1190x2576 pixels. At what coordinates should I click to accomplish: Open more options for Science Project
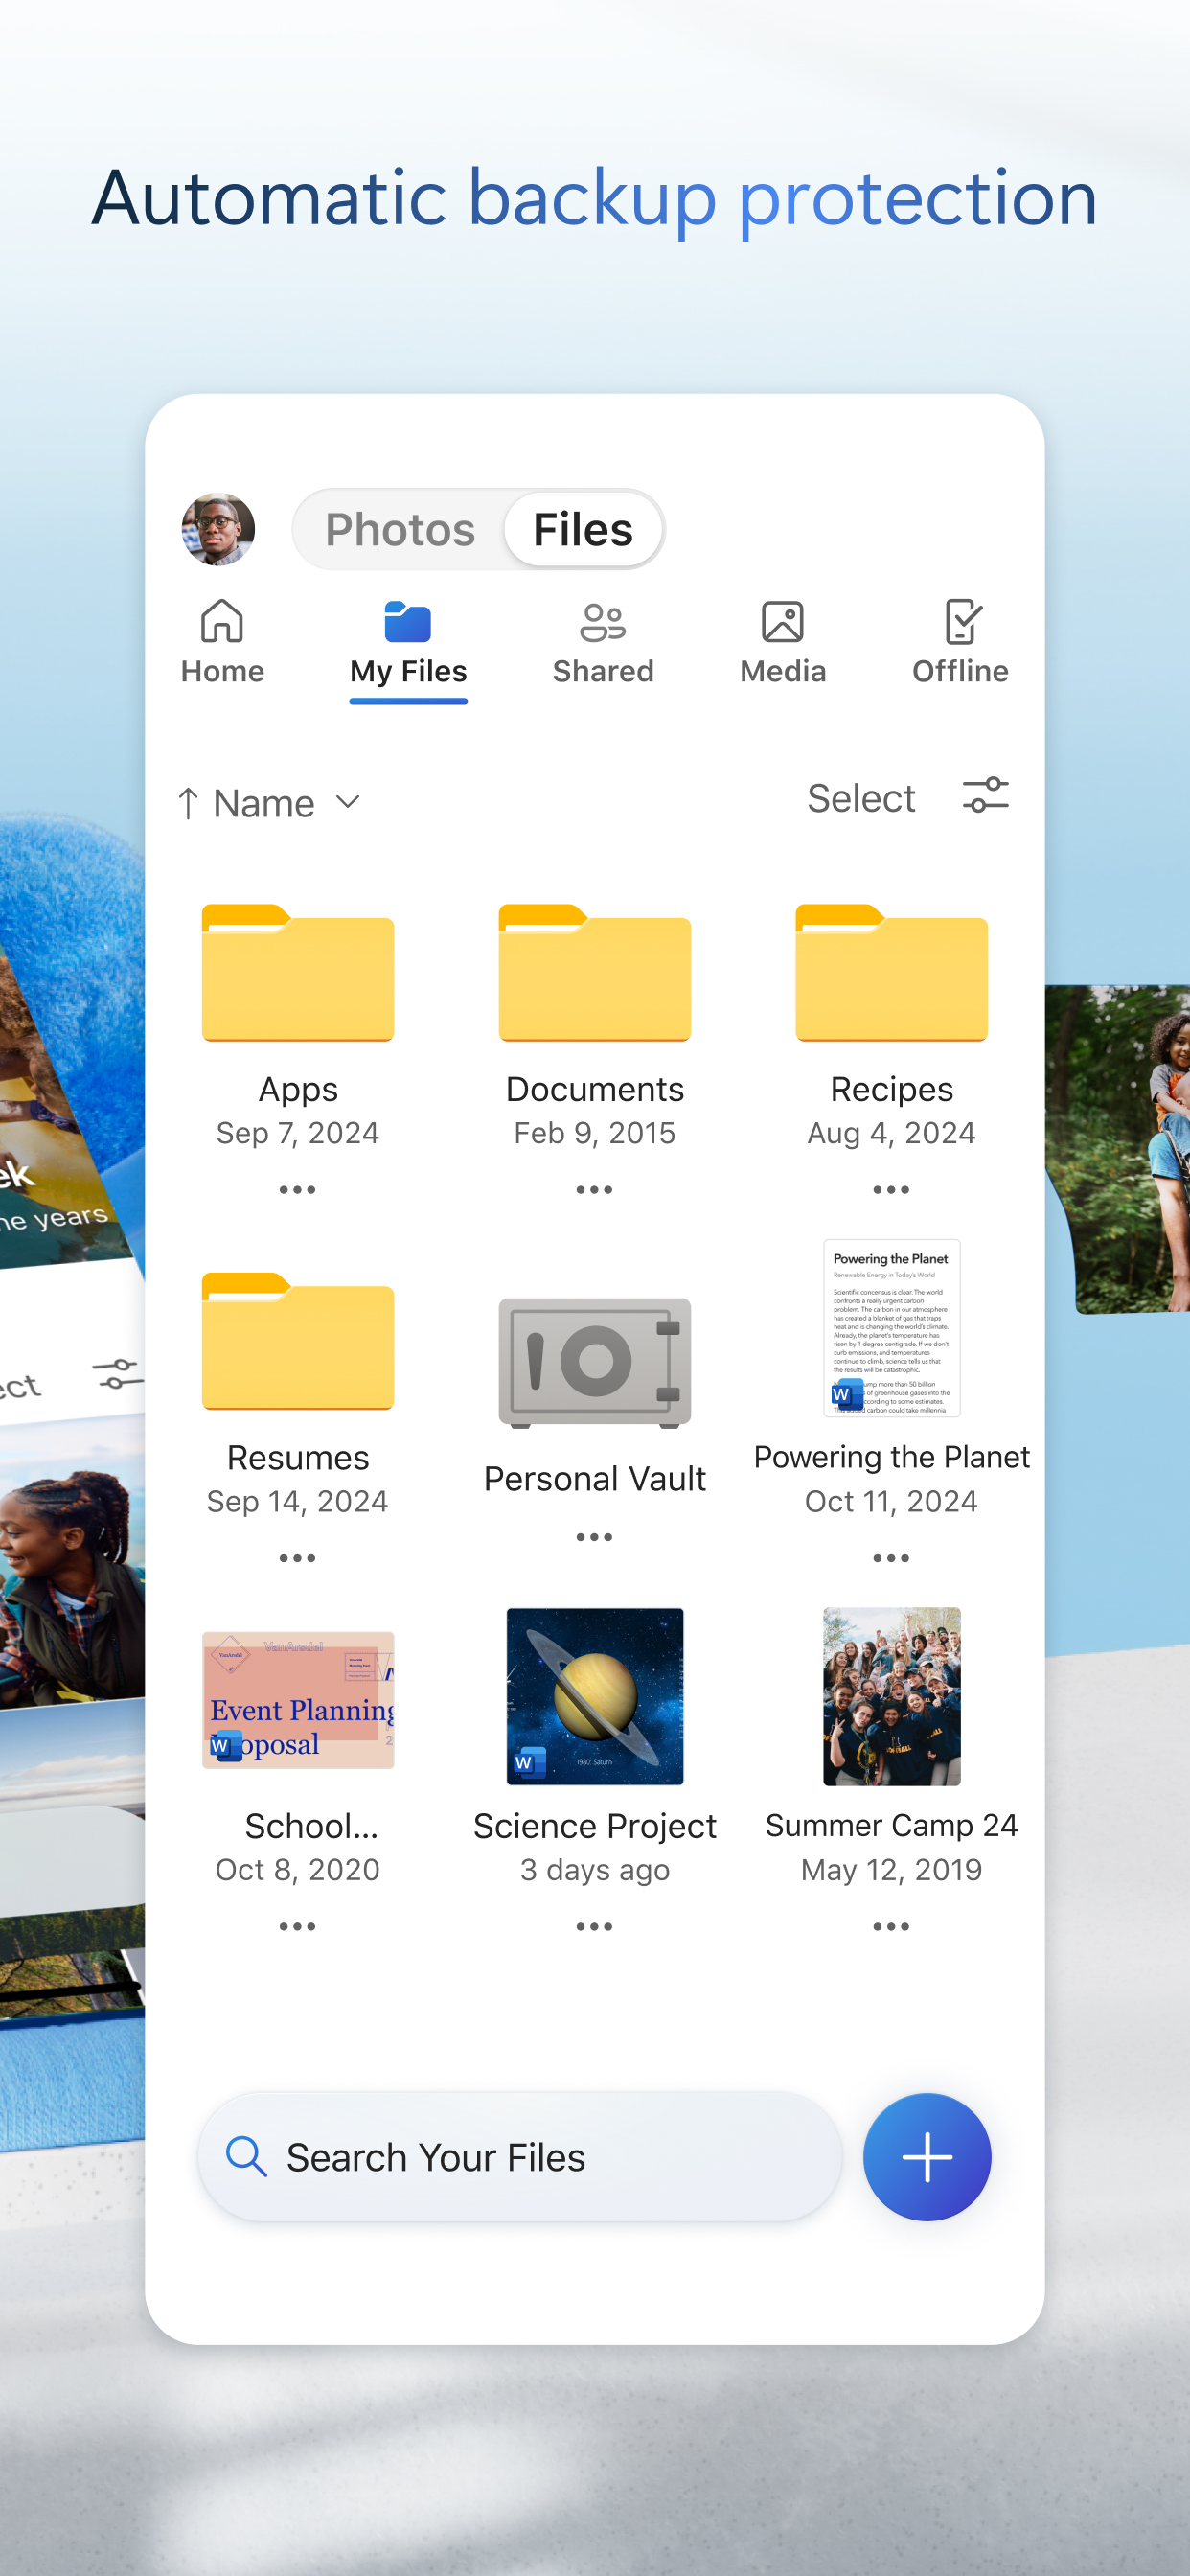coord(594,1926)
